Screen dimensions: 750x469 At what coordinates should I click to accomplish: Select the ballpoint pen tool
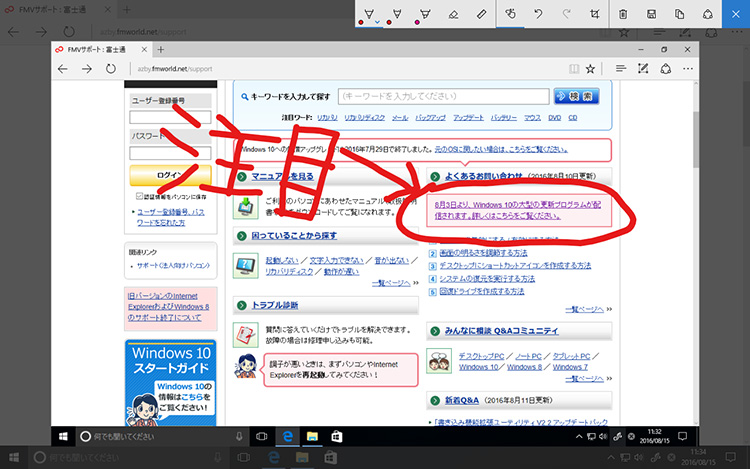click(369, 14)
